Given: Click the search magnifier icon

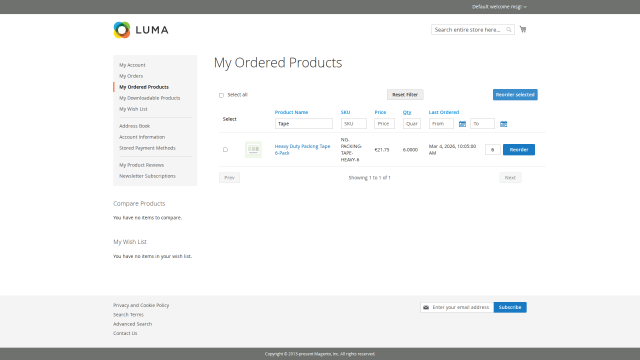Looking at the screenshot, I should point(509,29).
